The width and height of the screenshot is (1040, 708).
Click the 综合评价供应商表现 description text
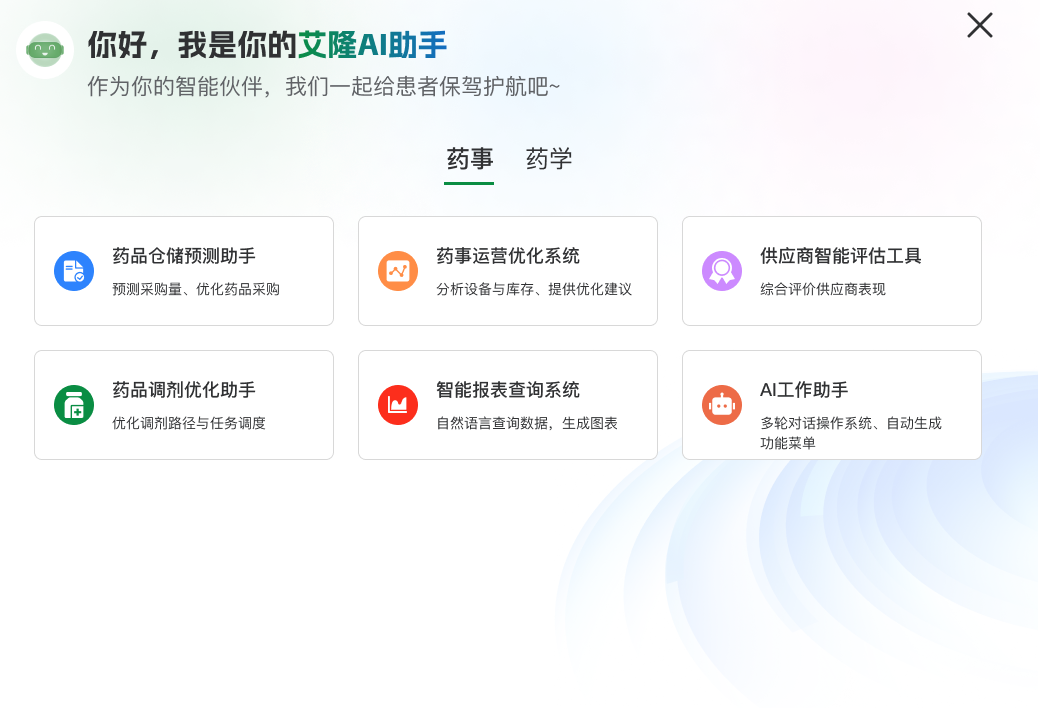pos(823,289)
